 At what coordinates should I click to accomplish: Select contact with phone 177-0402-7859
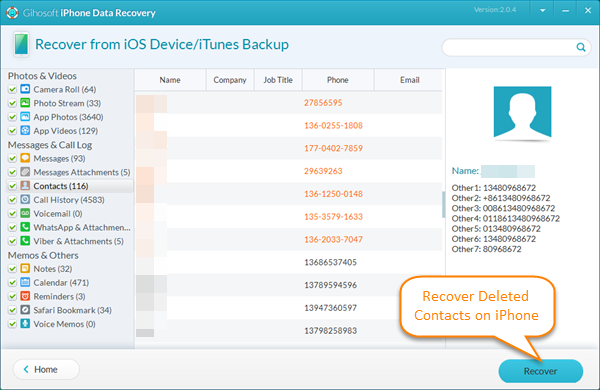[x=289, y=148]
